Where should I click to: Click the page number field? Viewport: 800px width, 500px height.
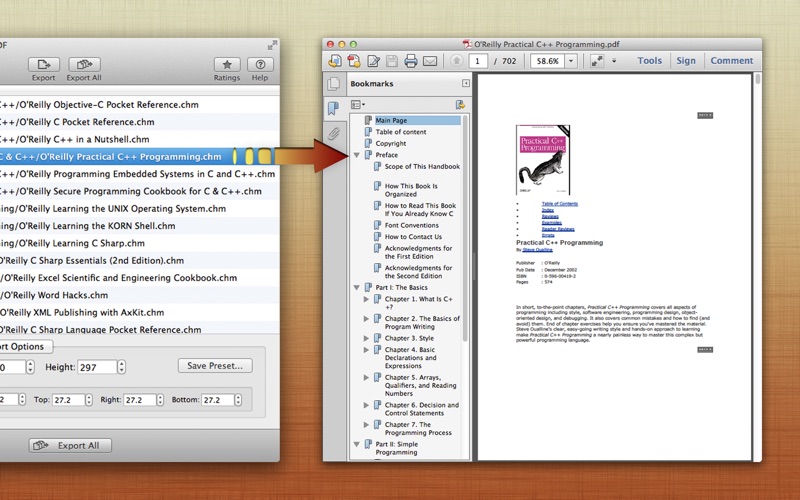tap(478, 61)
